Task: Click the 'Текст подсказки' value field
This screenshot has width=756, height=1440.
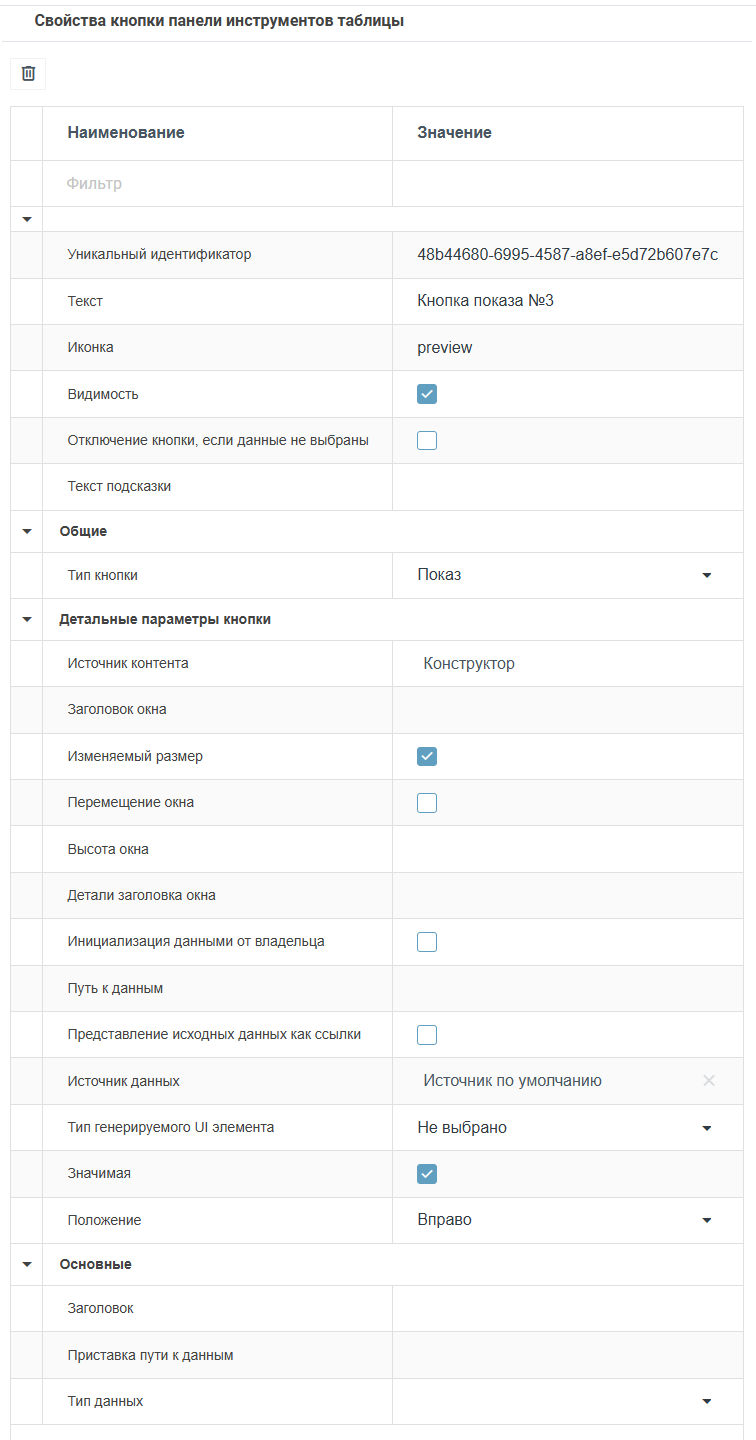Action: pyautogui.click(x=567, y=487)
